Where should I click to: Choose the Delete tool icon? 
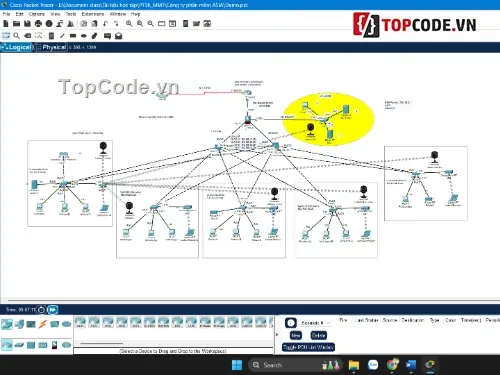28,36
